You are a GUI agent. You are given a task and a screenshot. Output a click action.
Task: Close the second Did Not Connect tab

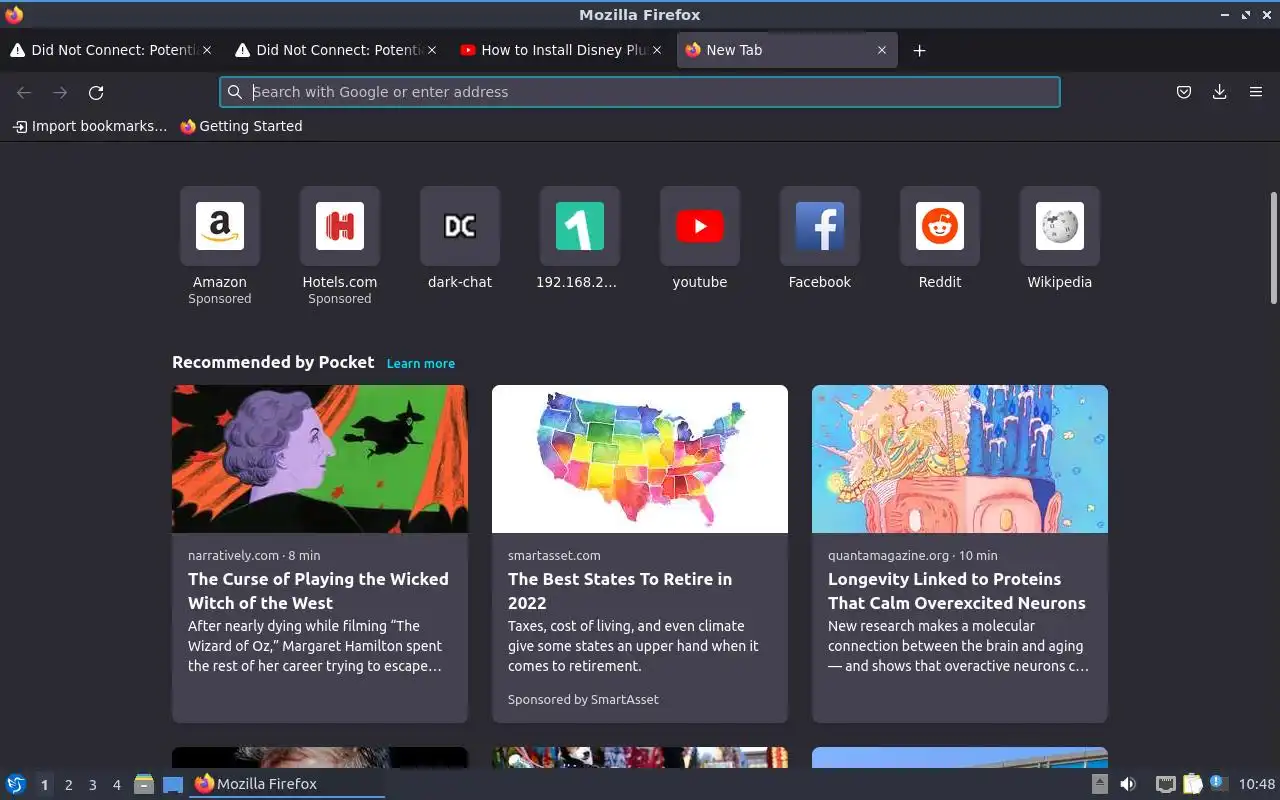(x=431, y=50)
